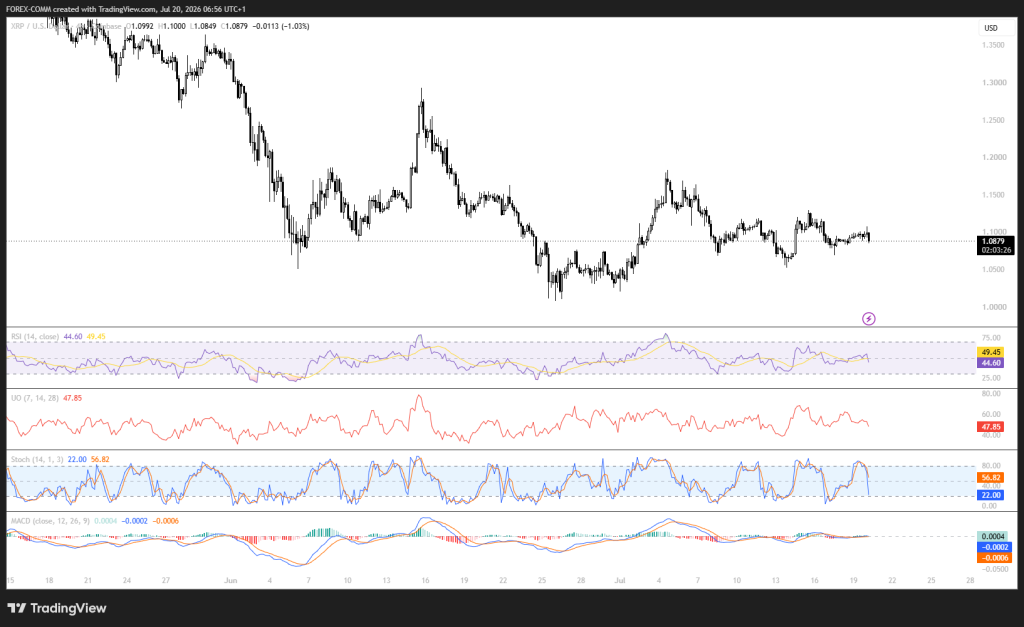Click the red 47.85 UO value tag
The height and width of the screenshot is (627, 1024).
991,426
